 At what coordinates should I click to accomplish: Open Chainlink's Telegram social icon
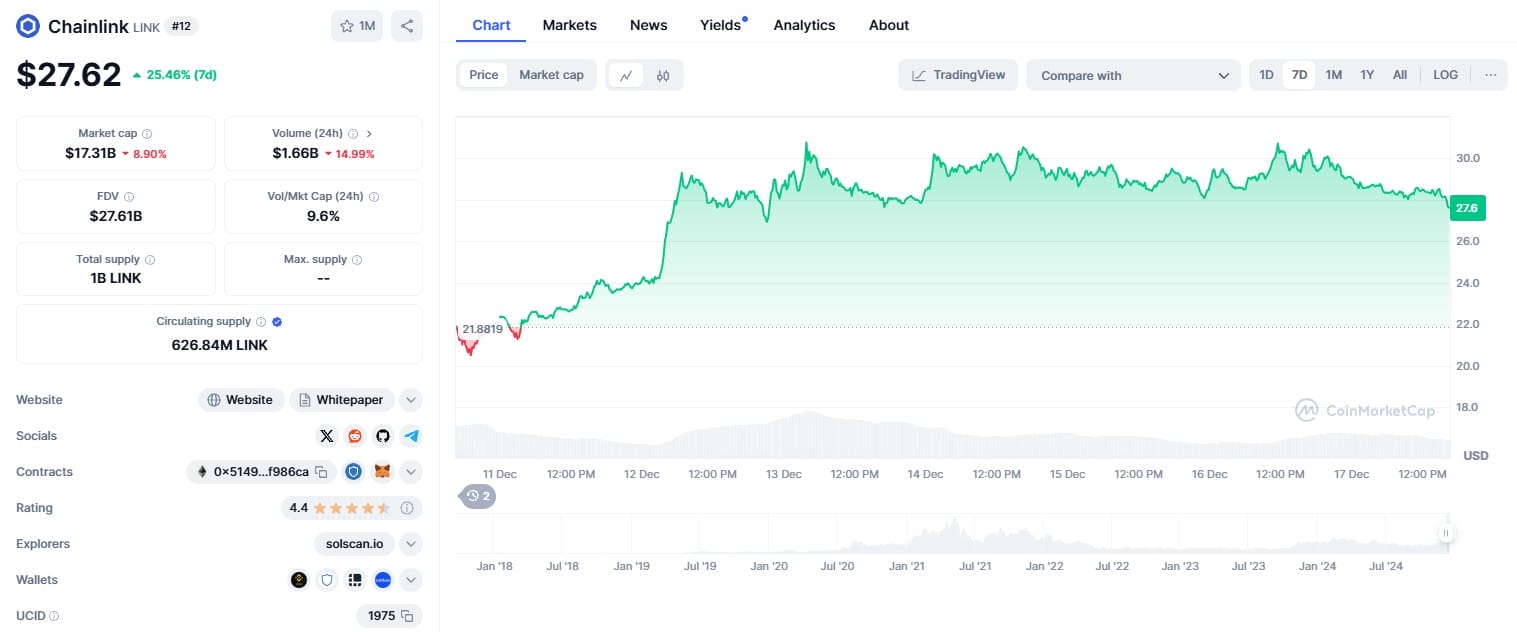(411, 436)
